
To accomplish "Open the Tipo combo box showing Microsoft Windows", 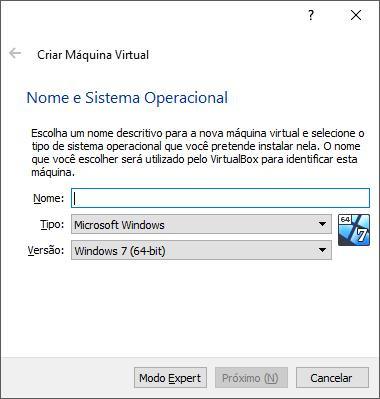I will coord(201,224).
